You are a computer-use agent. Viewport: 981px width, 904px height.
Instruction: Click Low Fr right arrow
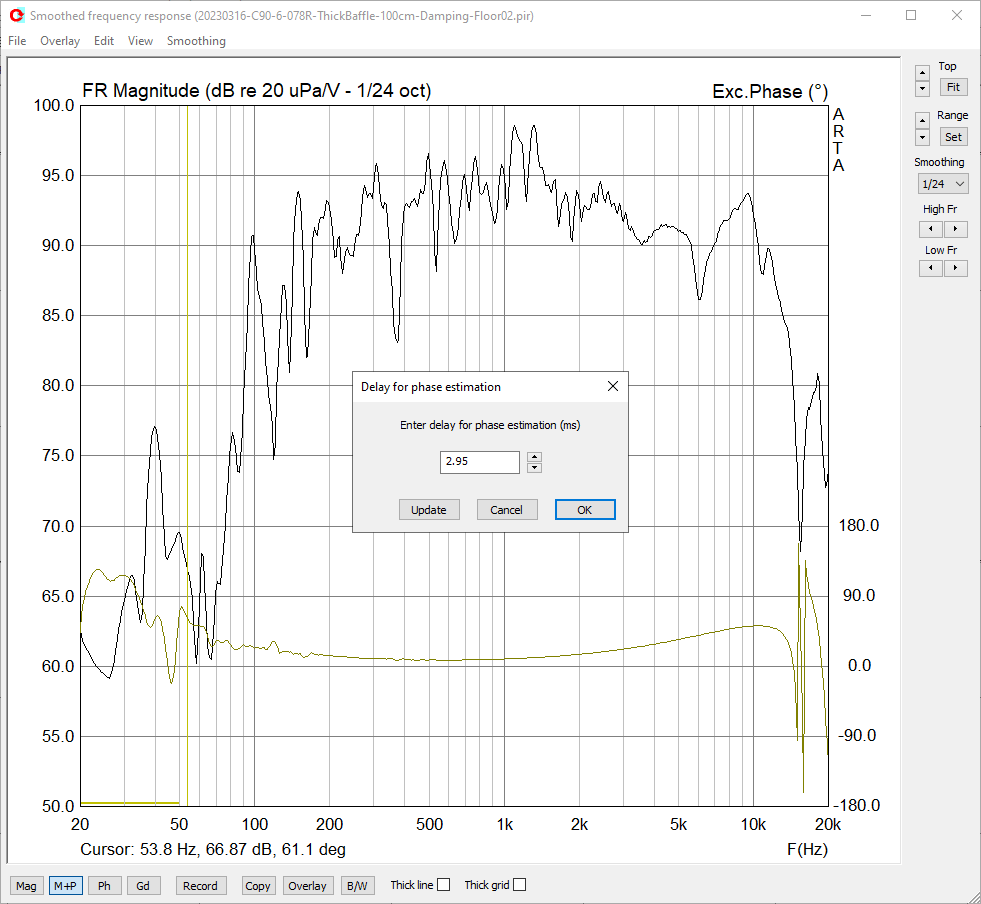(x=955, y=268)
